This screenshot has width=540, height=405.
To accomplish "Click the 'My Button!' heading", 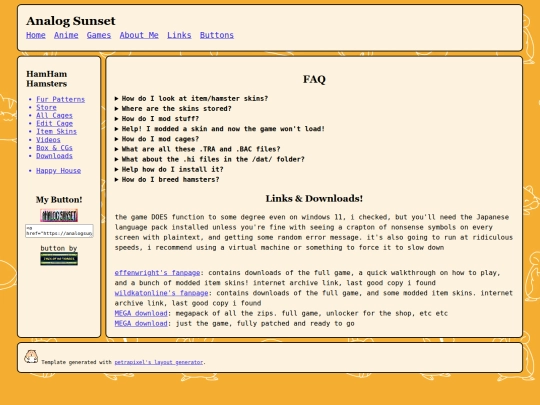I will point(59,200).
